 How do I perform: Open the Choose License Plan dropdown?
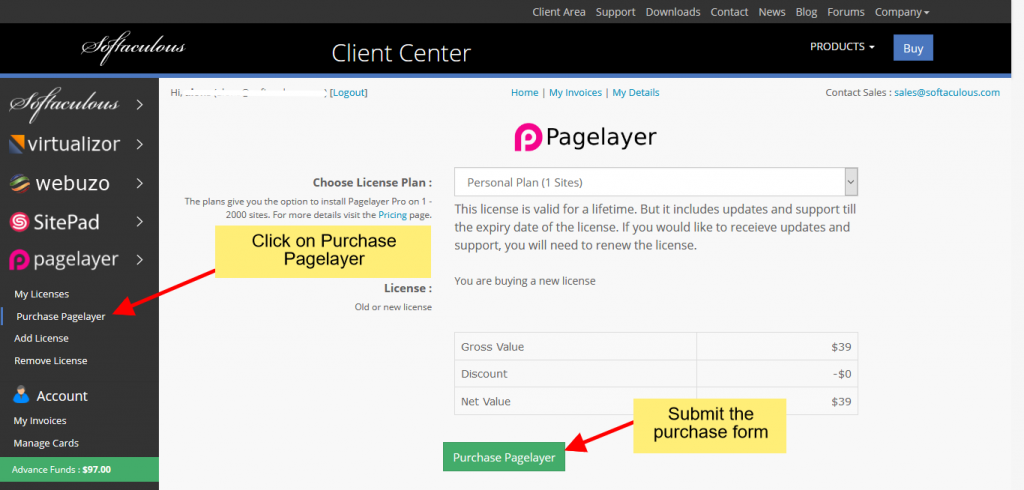pos(655,182)
